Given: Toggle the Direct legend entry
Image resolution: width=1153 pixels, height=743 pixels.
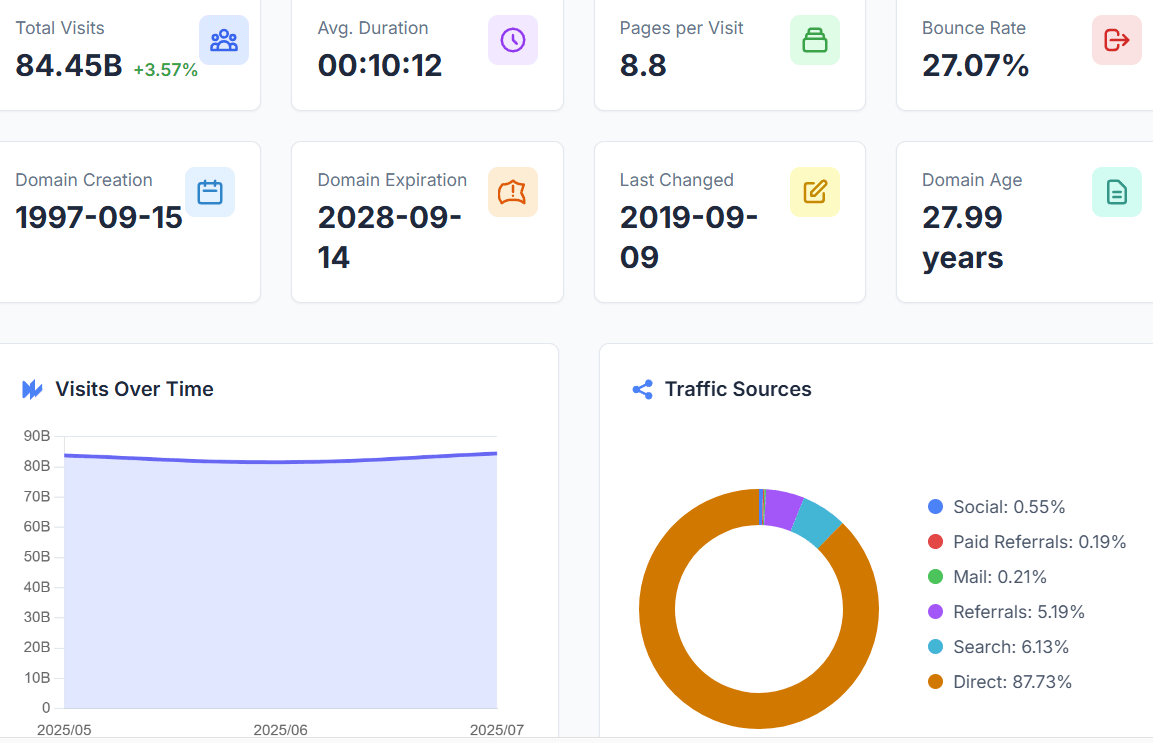Looking at the screenshot, I should pos(1014,682).
